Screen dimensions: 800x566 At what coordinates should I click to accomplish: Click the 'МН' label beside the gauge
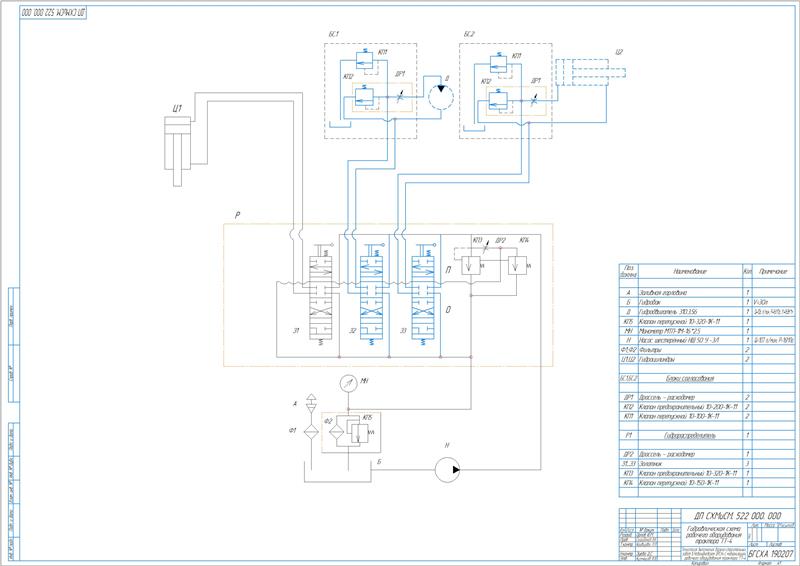pyautogui.click(x=365, y=381)
